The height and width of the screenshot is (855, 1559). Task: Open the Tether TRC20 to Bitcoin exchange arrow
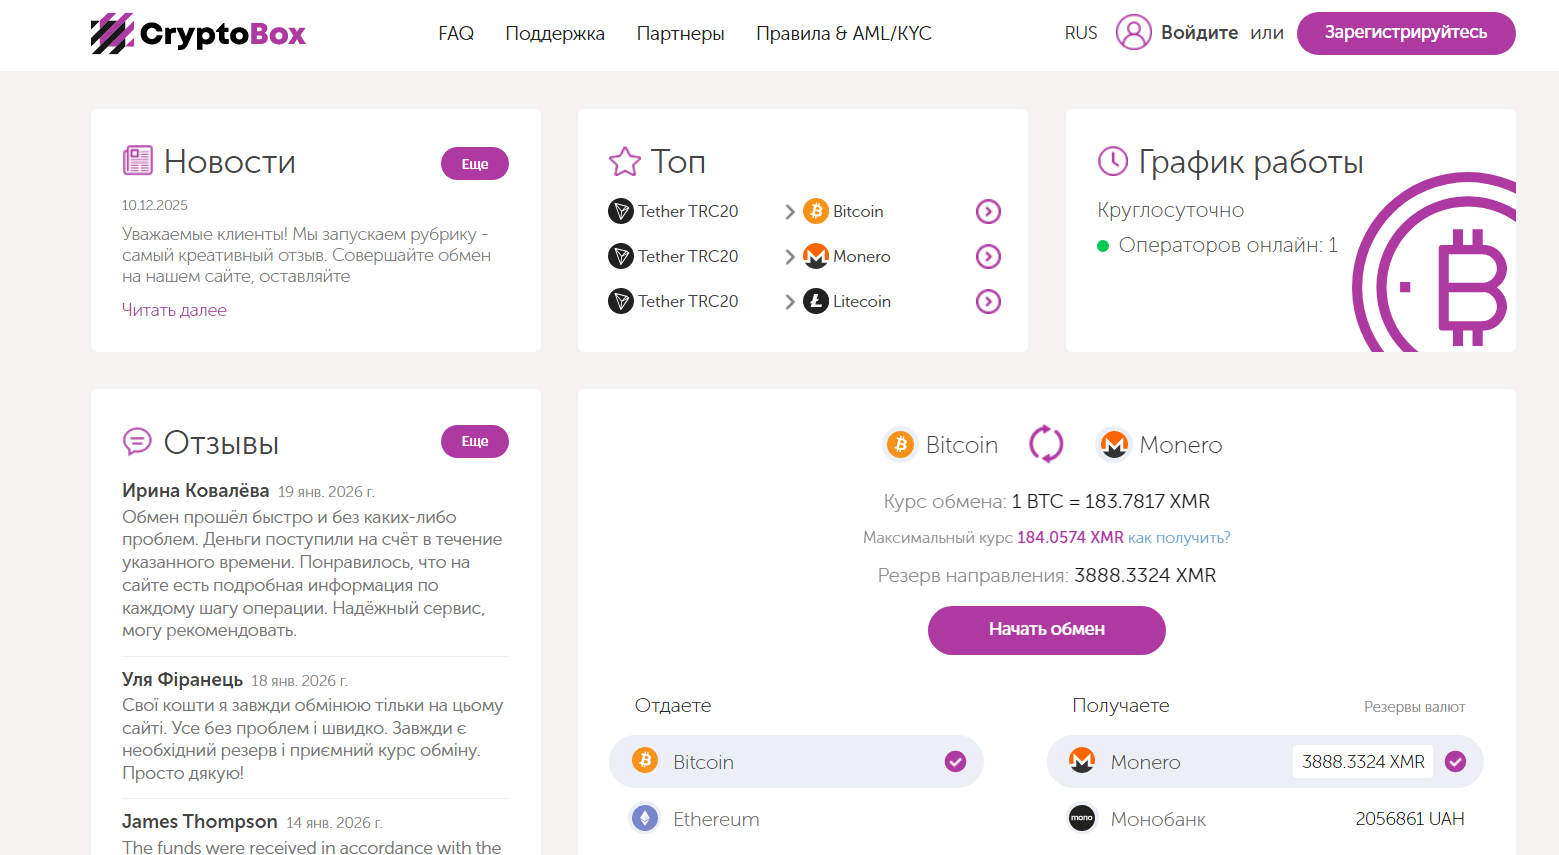pyautogui.click(x=988, y=211)
